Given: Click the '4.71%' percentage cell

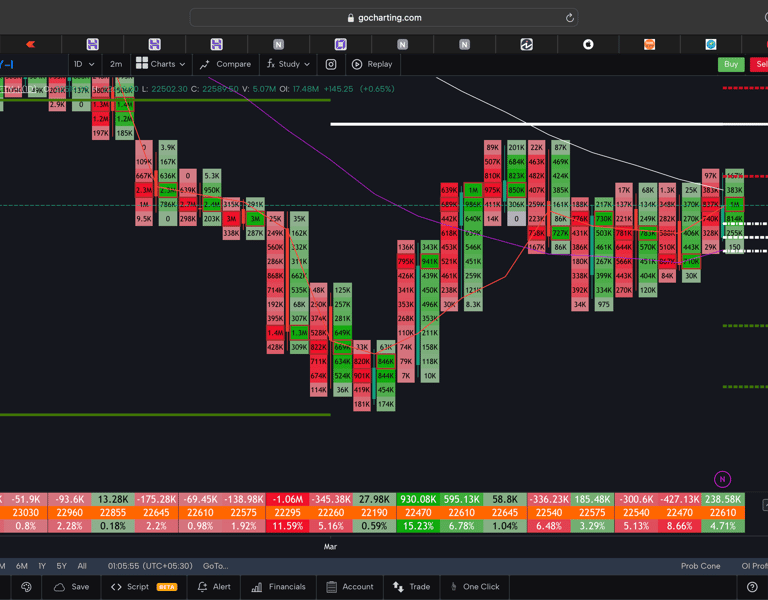Looking at the screenshot, I should pos(723,526).
